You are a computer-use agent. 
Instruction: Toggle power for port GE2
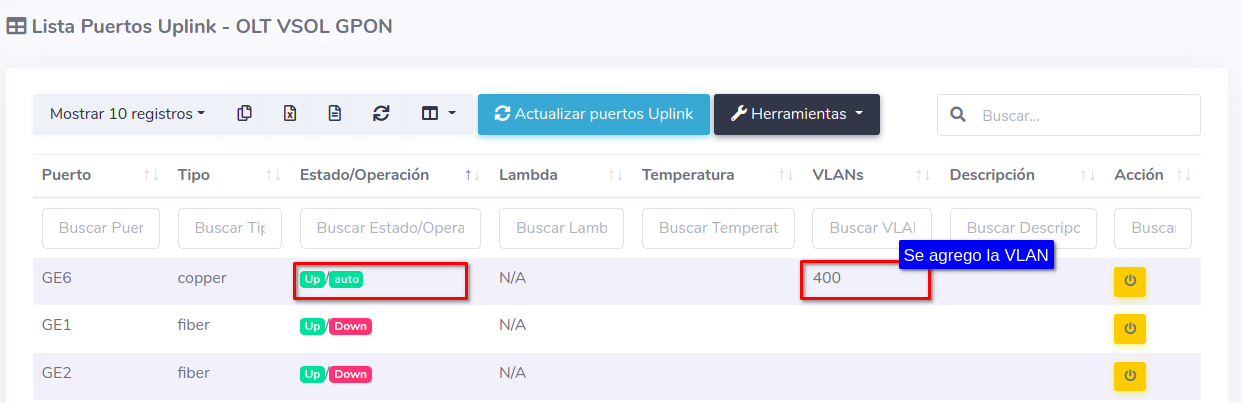(1130, 376)
